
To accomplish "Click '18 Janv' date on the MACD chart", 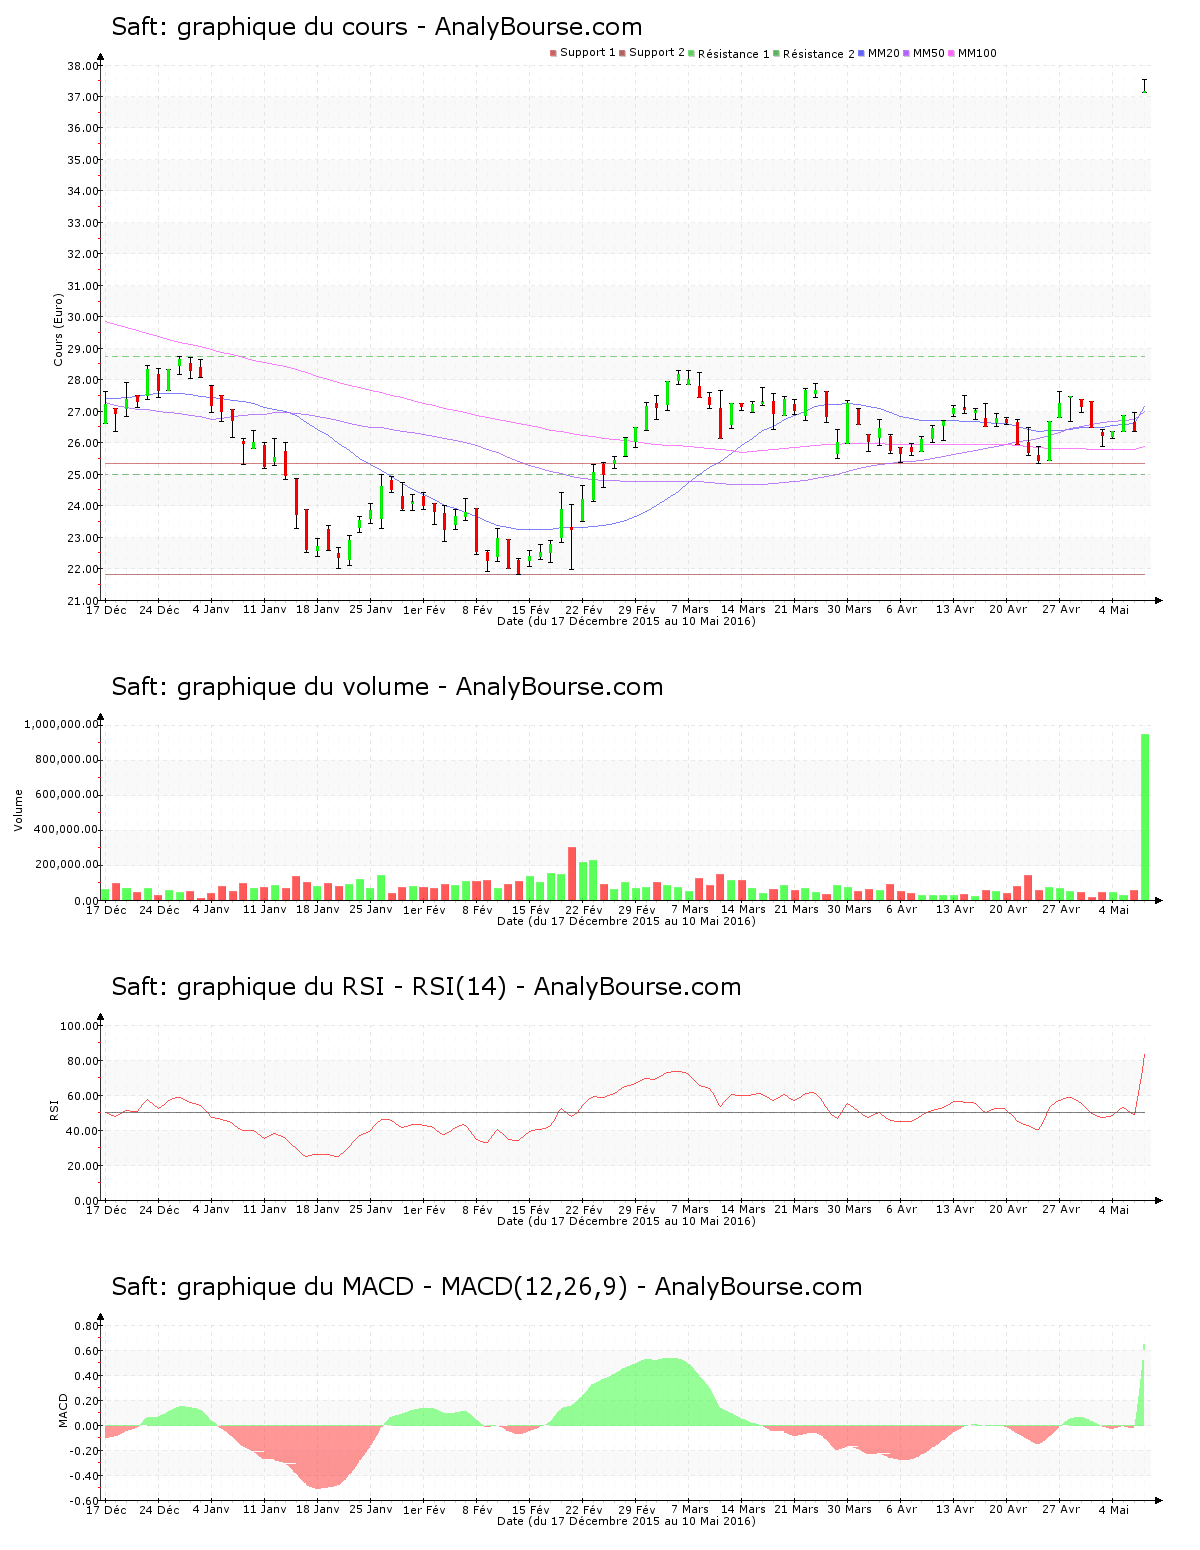I will click(318, 1509).
